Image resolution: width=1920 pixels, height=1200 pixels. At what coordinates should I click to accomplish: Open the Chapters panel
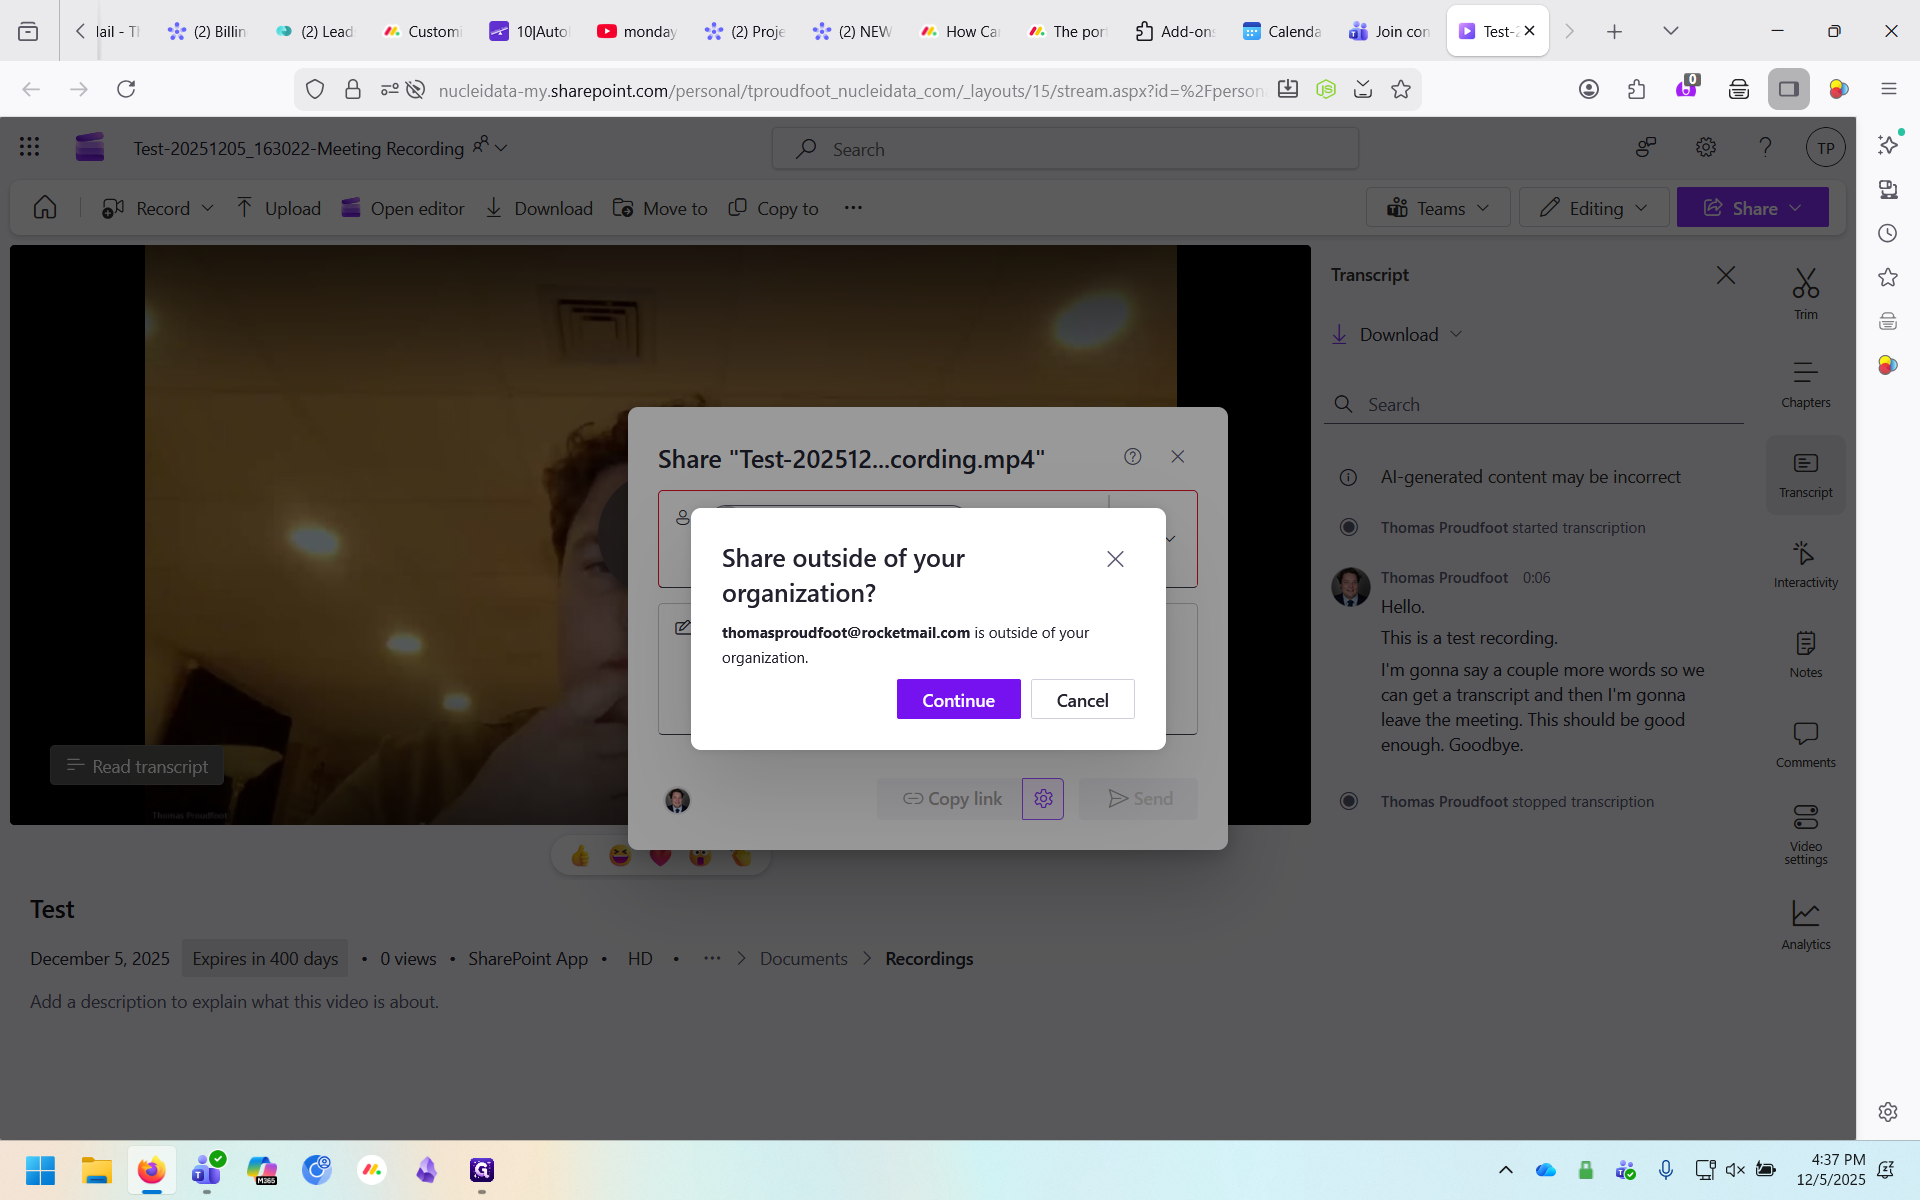coord(1805,384)
